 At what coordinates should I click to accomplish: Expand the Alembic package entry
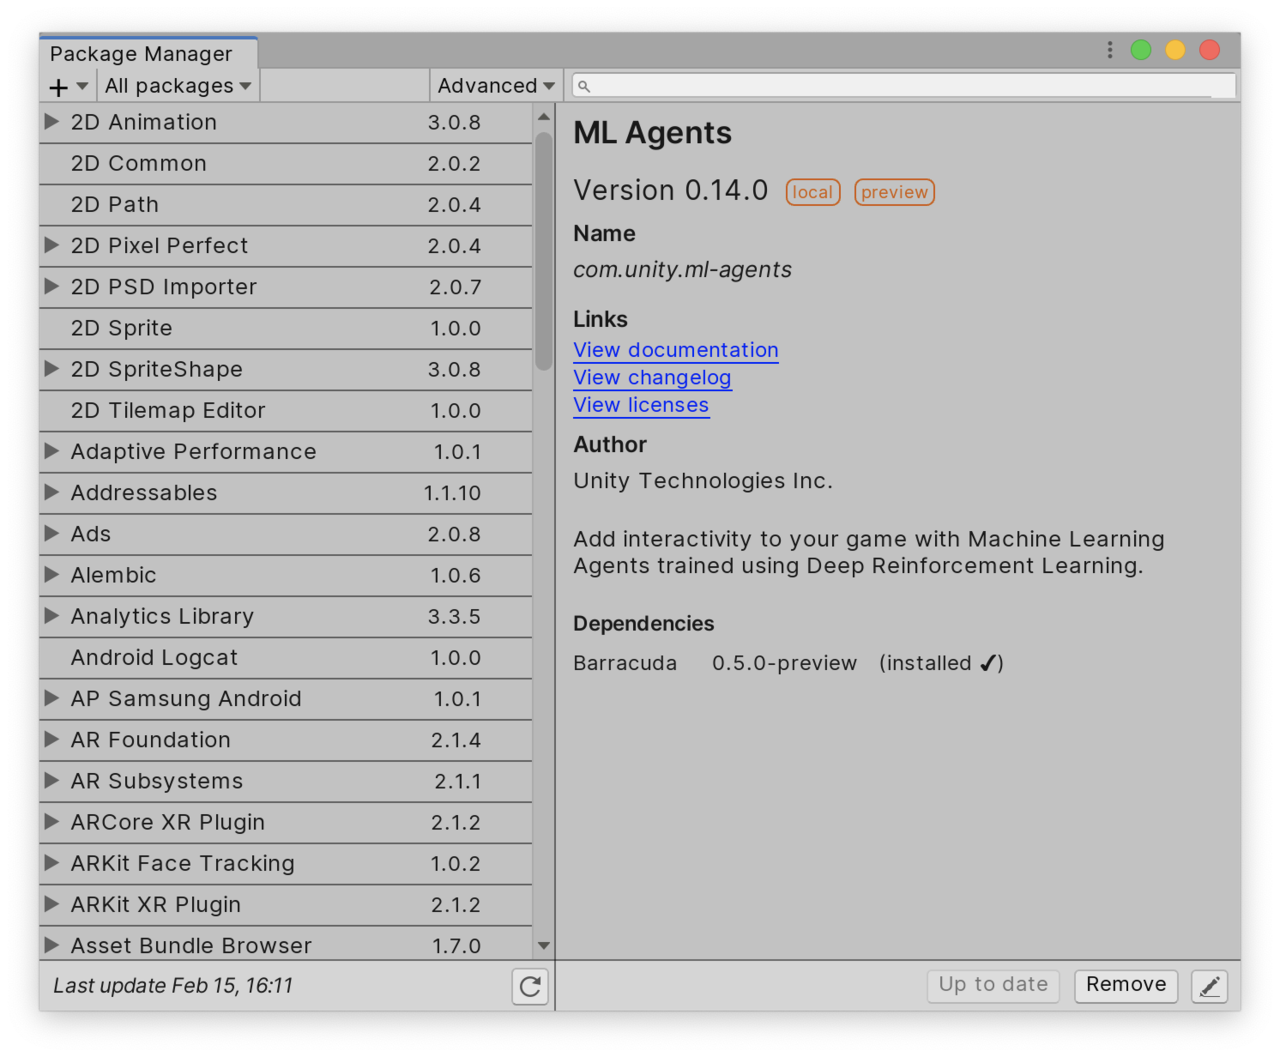(x=51, y=575)
